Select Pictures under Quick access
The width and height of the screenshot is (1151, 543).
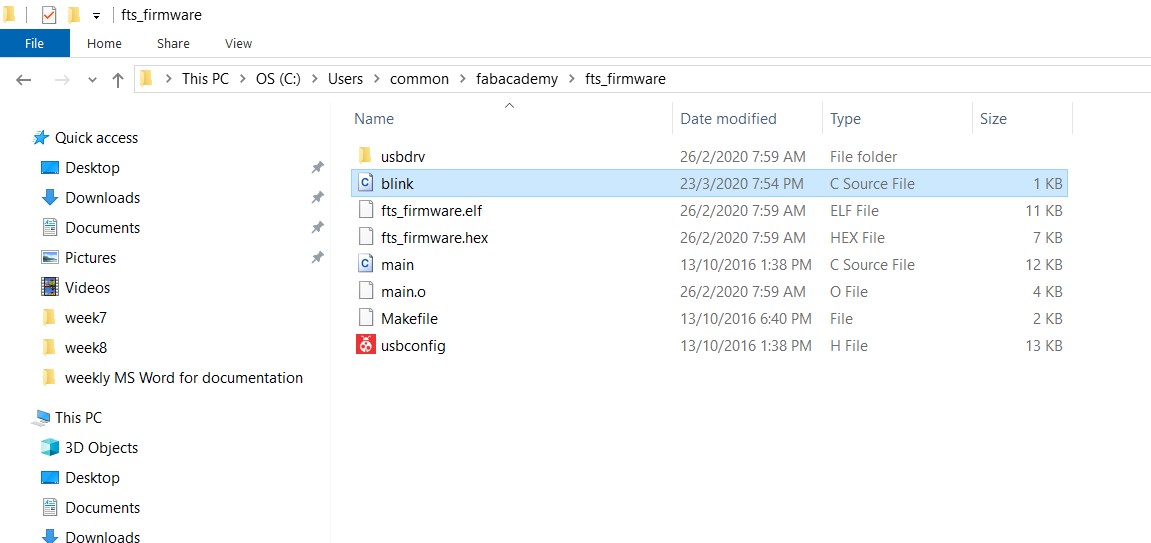pyautogui.click(x=90, y=258)
